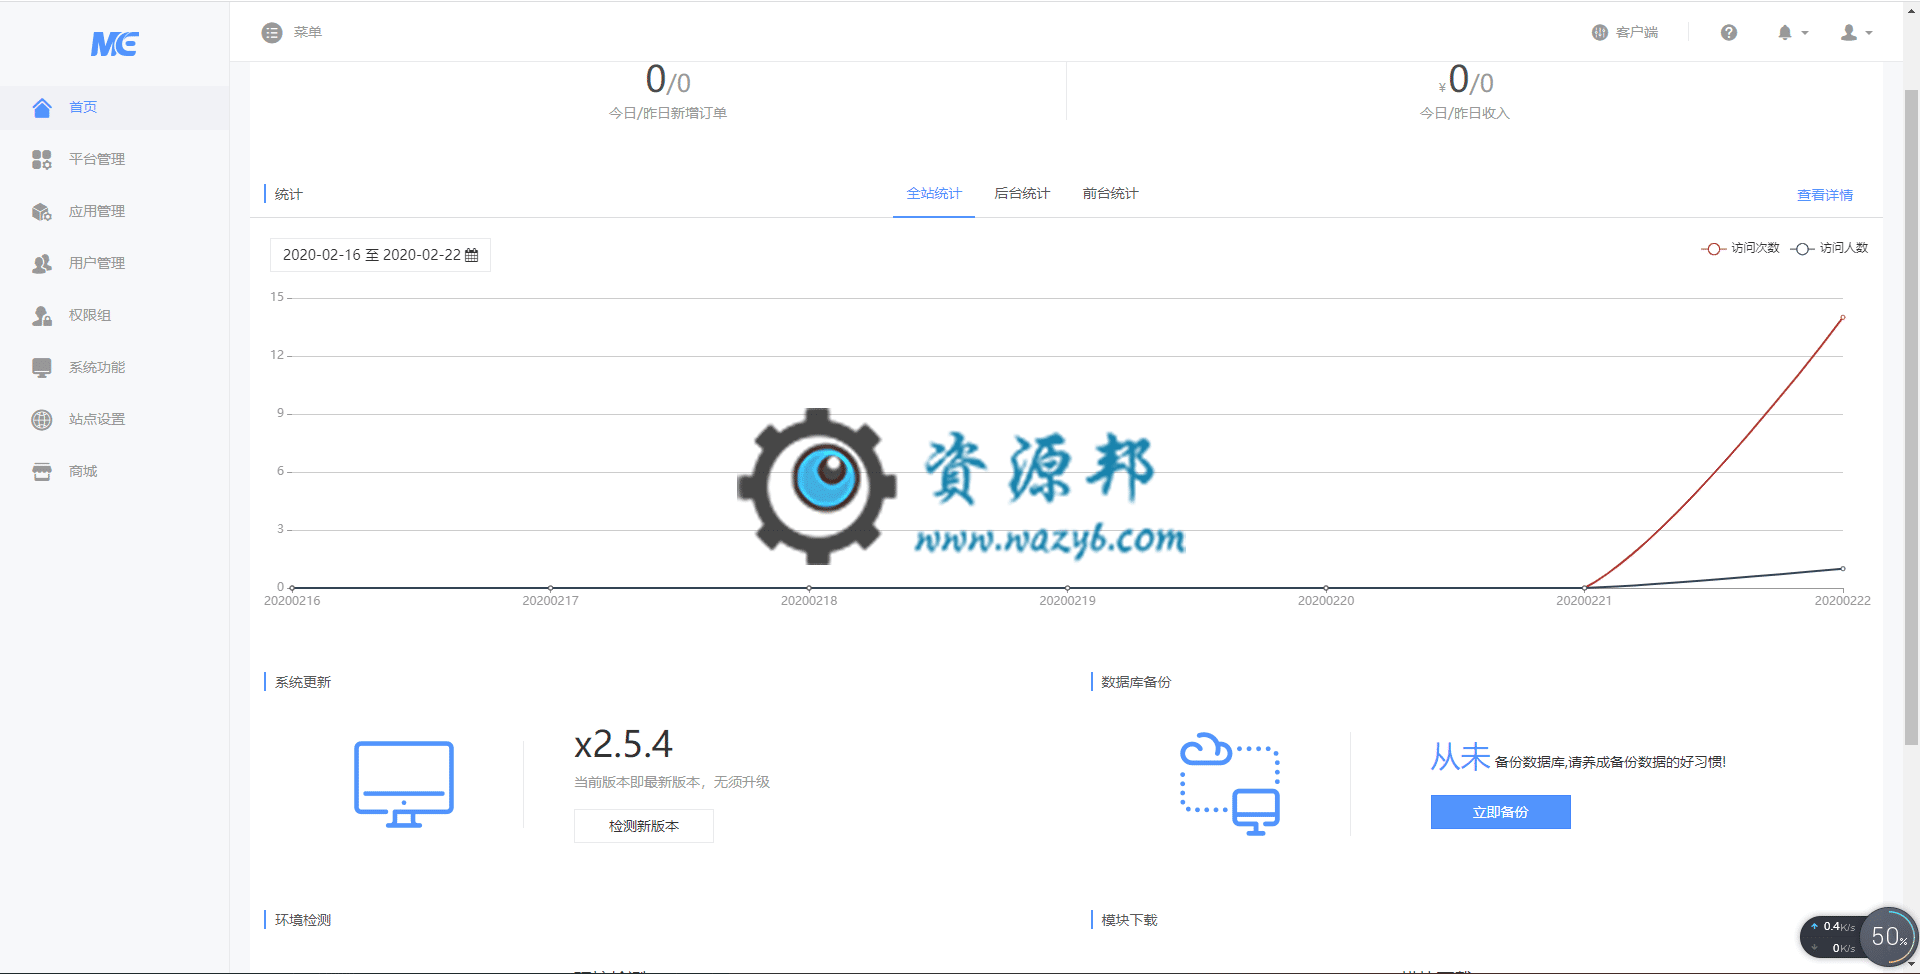Viewport: 1920px width, 974px height.
Task: Click the 菜单 label in header
Action: pyautogui.click(x=308, y=33)
